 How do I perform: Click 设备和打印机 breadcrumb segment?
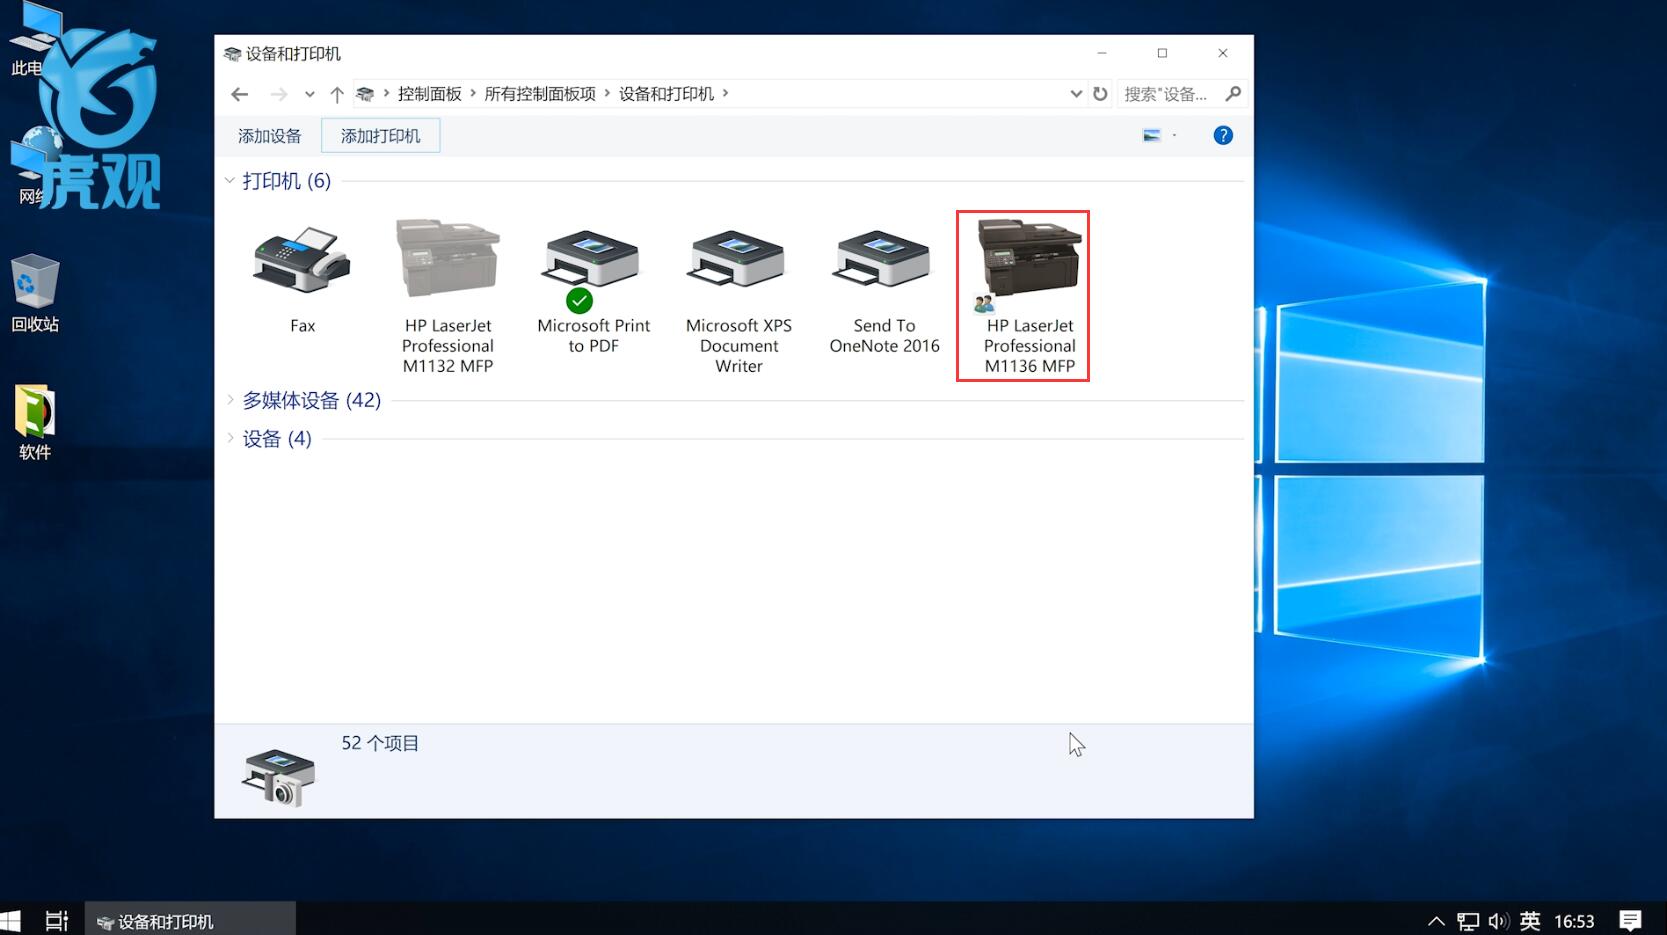666,94
